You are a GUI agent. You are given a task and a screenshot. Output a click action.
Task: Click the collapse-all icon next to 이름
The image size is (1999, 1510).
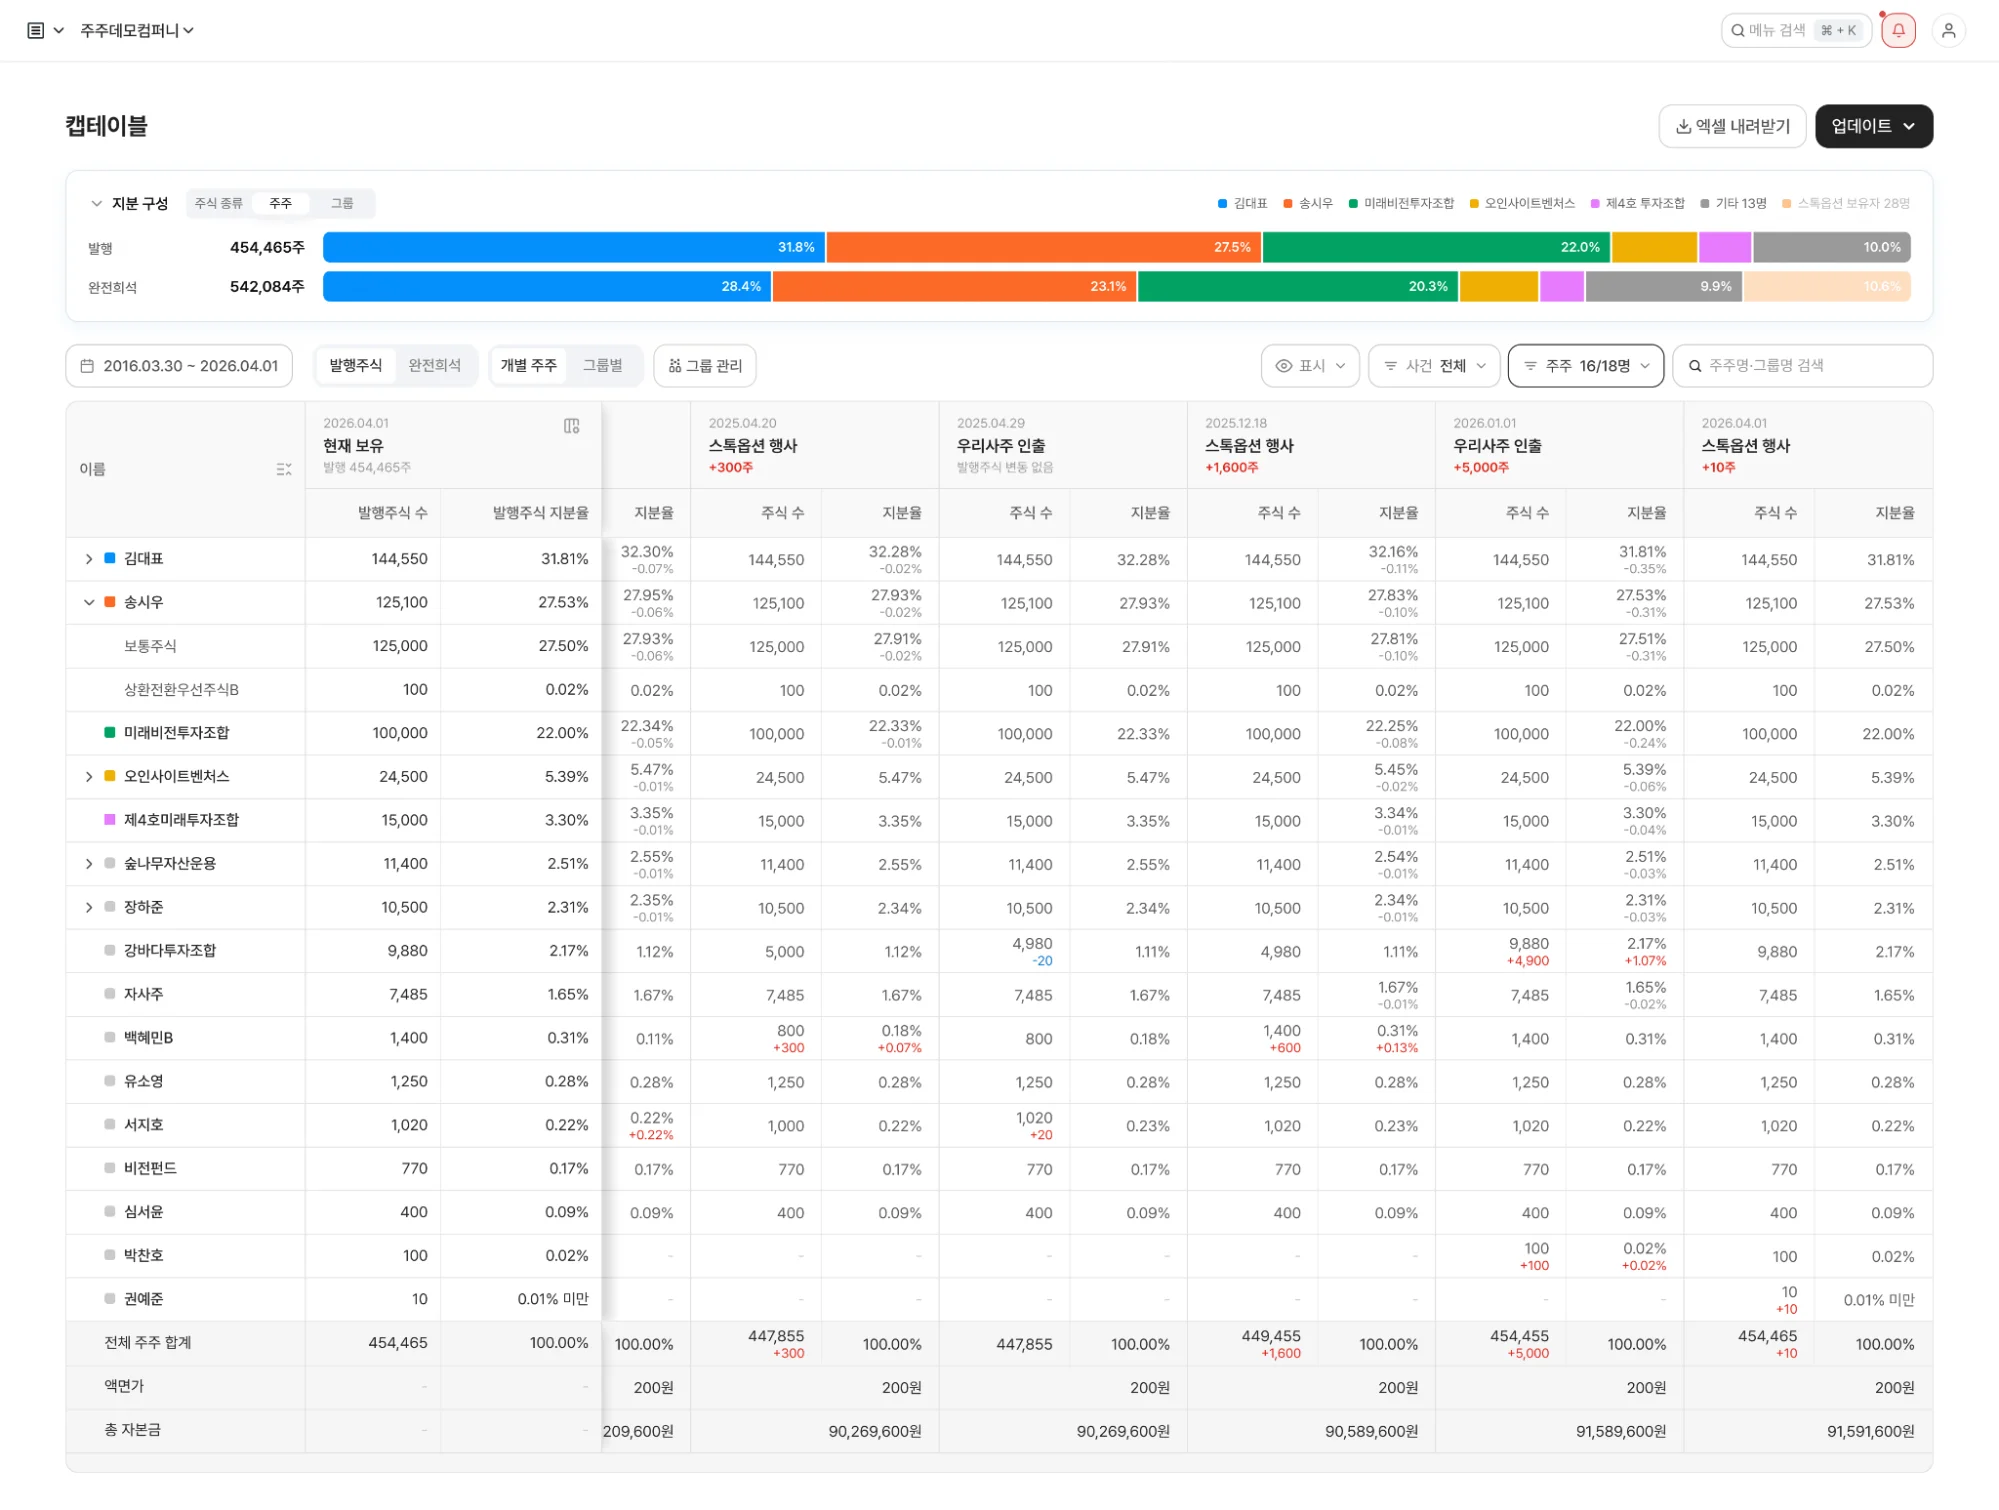point(284,469)
